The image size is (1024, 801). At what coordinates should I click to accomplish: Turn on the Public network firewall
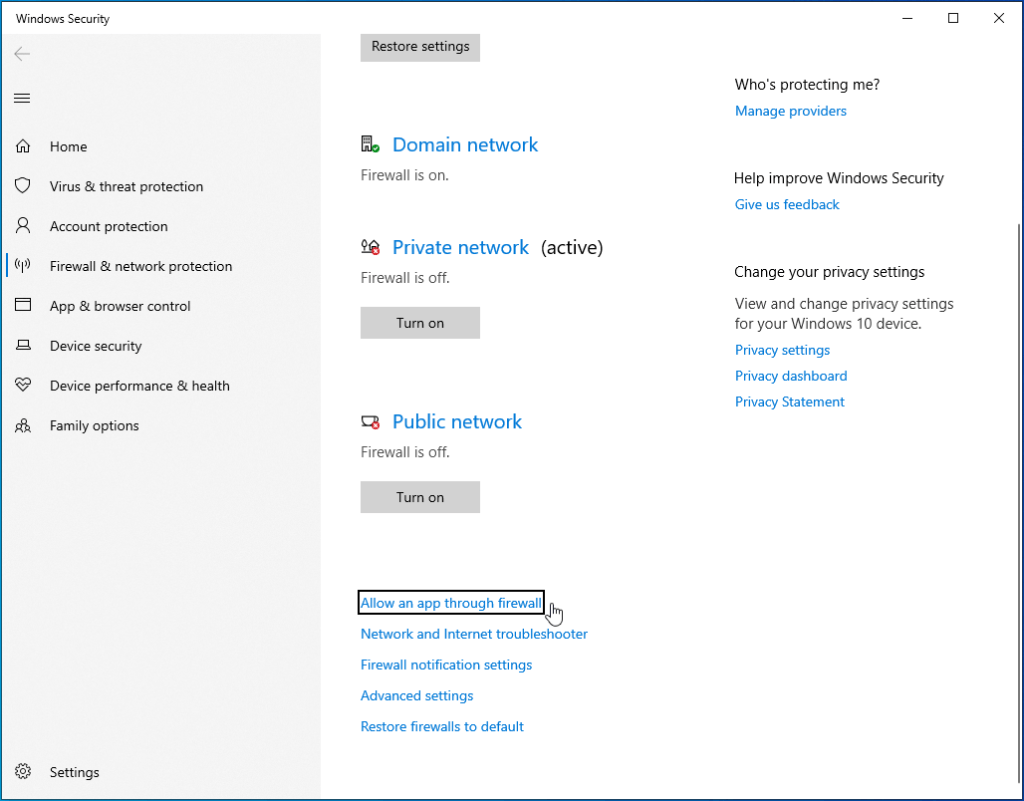[419, 497]
